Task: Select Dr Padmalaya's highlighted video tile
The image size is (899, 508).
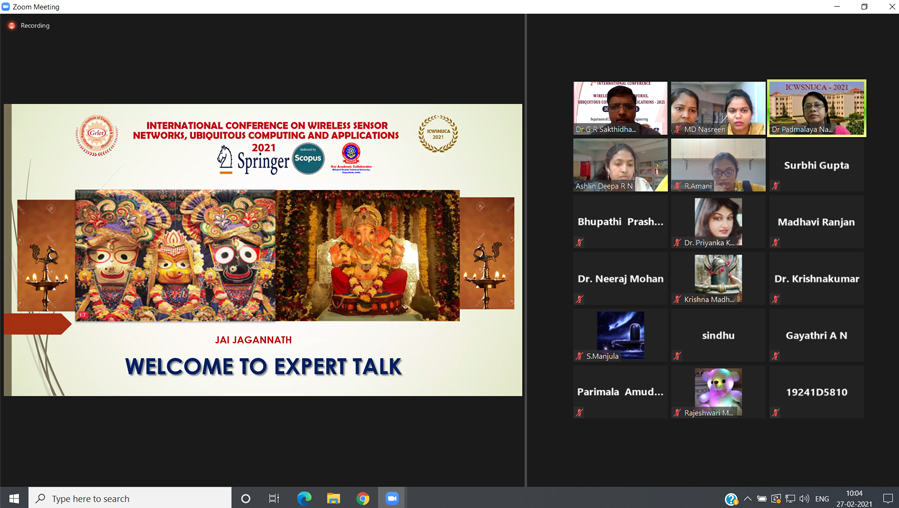Action: [816, 107]
